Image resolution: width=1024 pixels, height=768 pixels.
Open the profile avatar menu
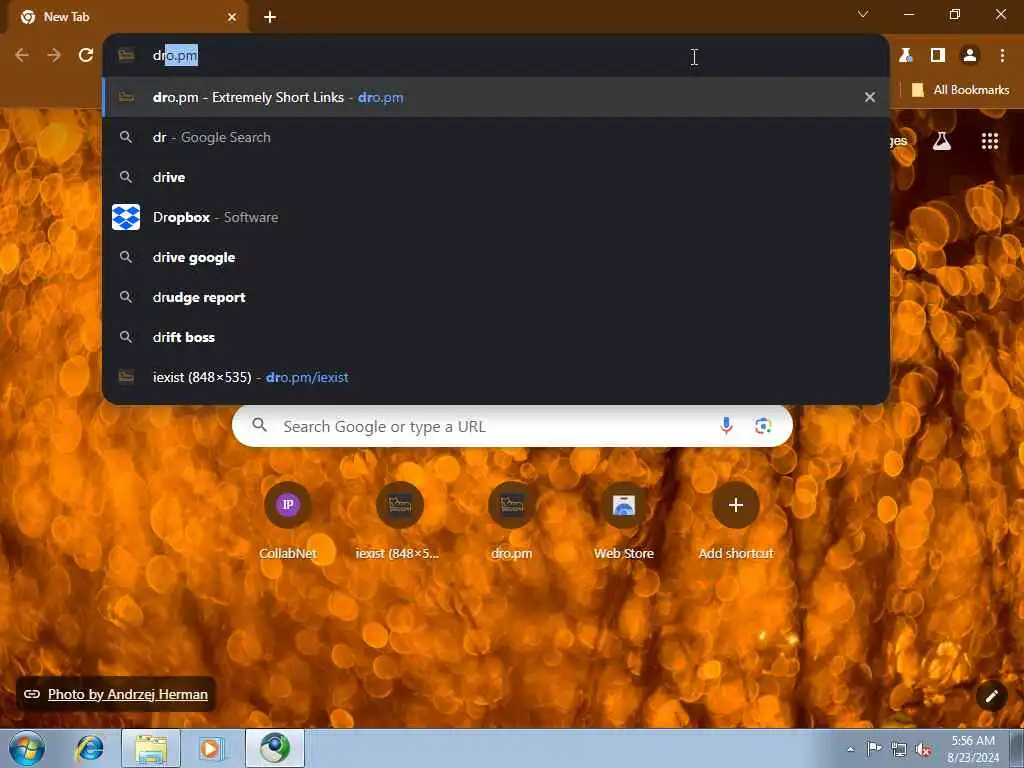tap(970, 56)
